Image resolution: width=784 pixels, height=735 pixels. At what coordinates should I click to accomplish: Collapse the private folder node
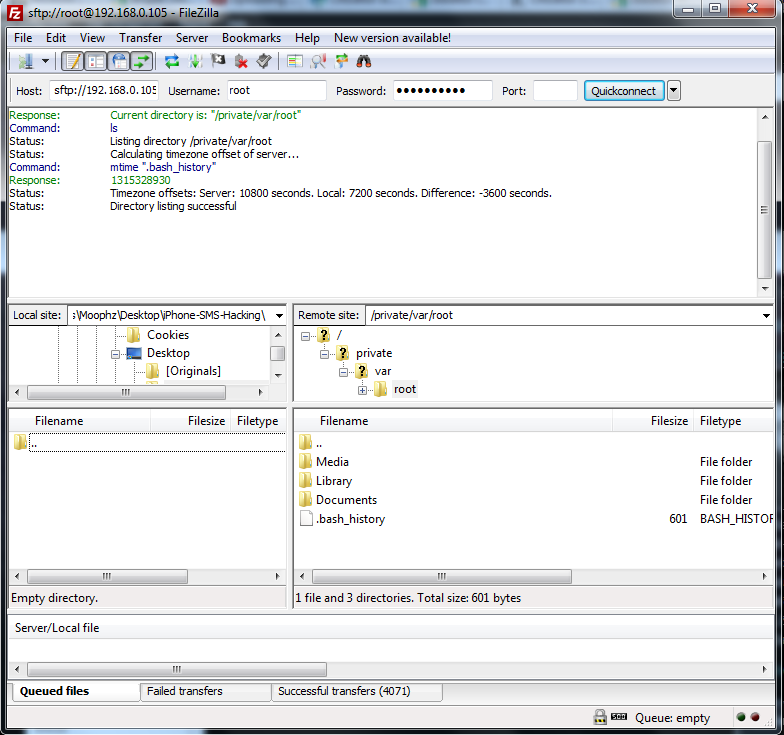coord(324,354)
